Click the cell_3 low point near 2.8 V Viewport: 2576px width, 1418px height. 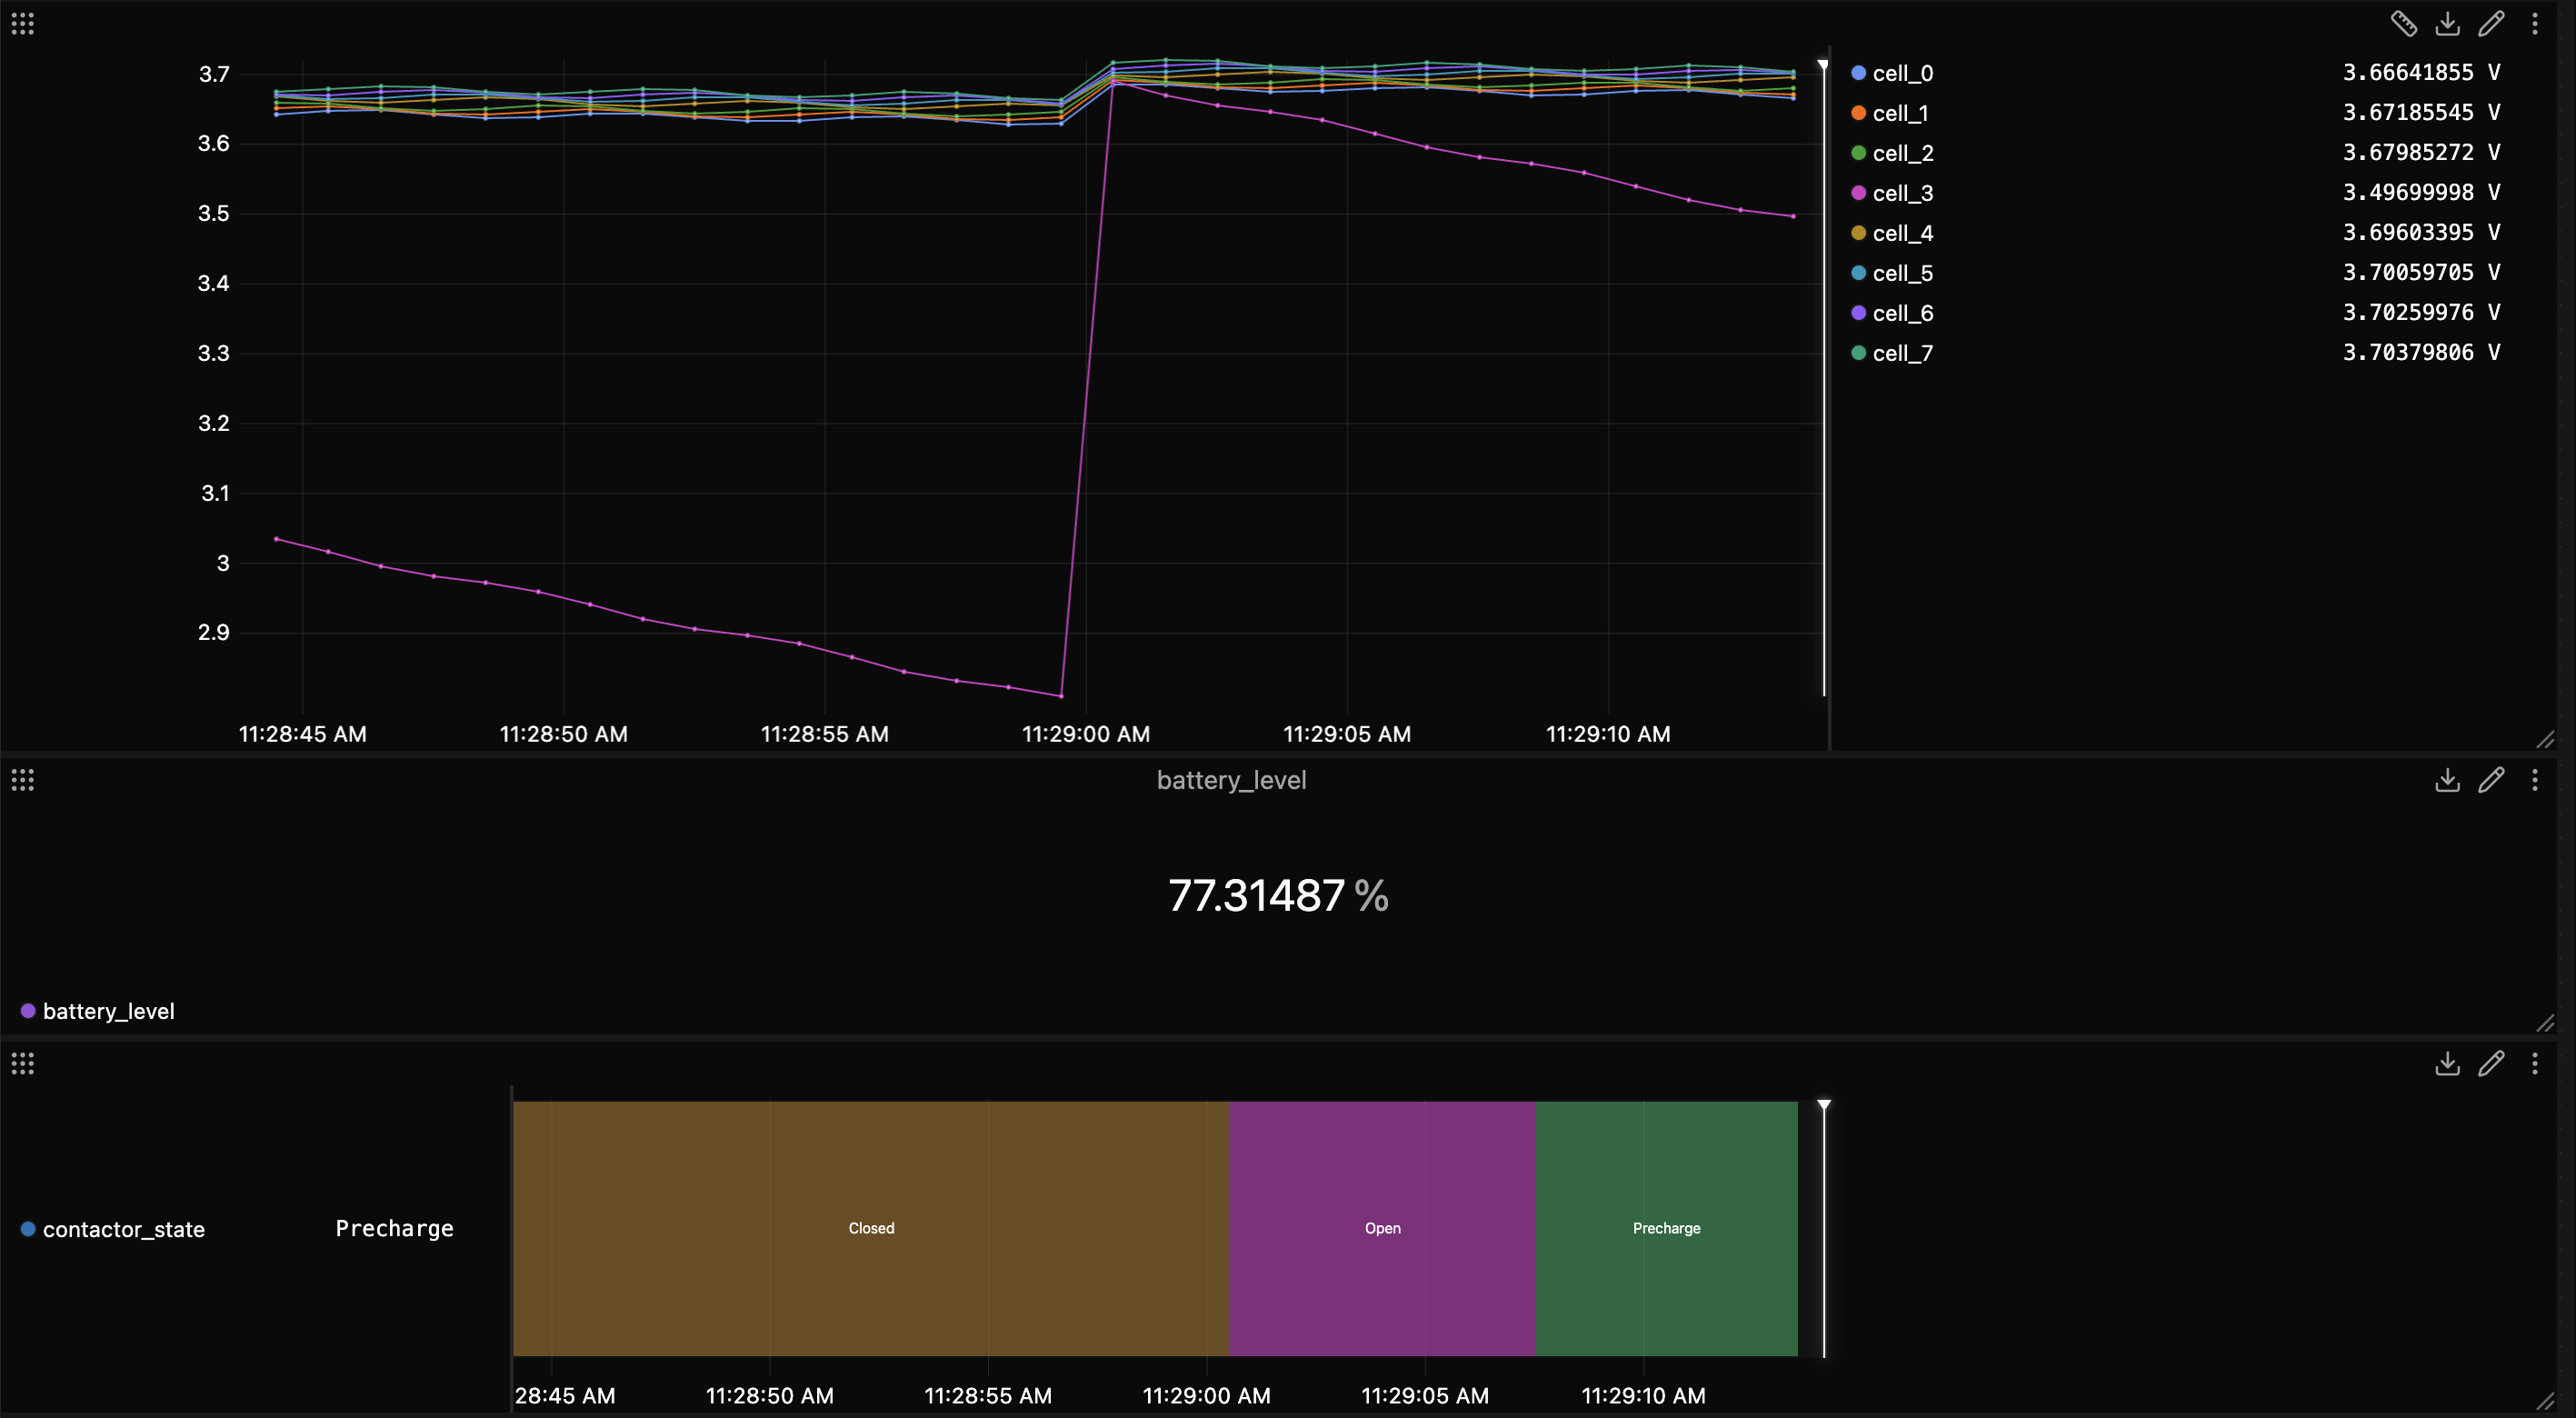1061,695
